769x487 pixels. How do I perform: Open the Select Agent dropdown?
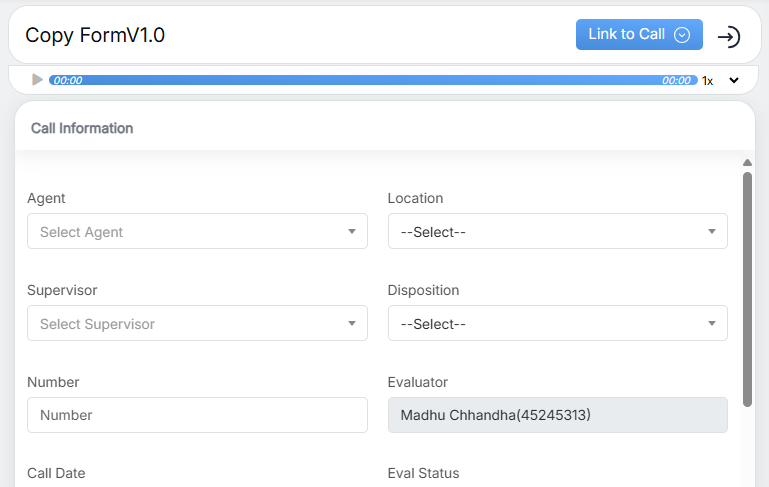click(x=197, y=232)
